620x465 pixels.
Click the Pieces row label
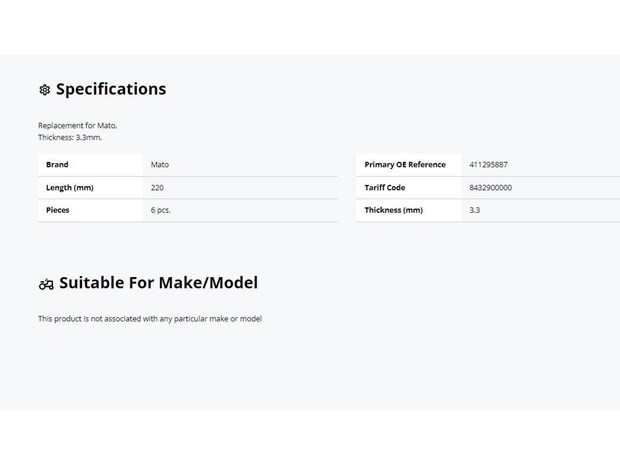click(x=58, y=210)
